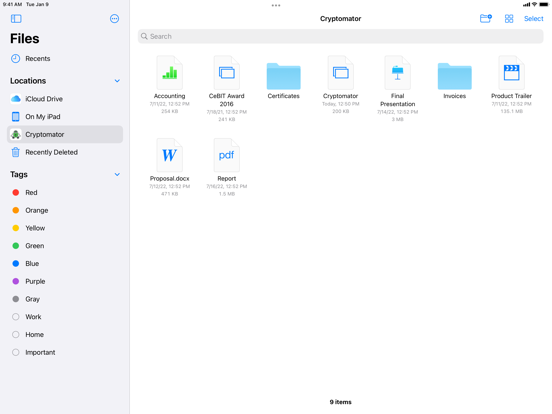Open the Certificates folder
Screen dimensions: 552x414
(x=283, y=76)
